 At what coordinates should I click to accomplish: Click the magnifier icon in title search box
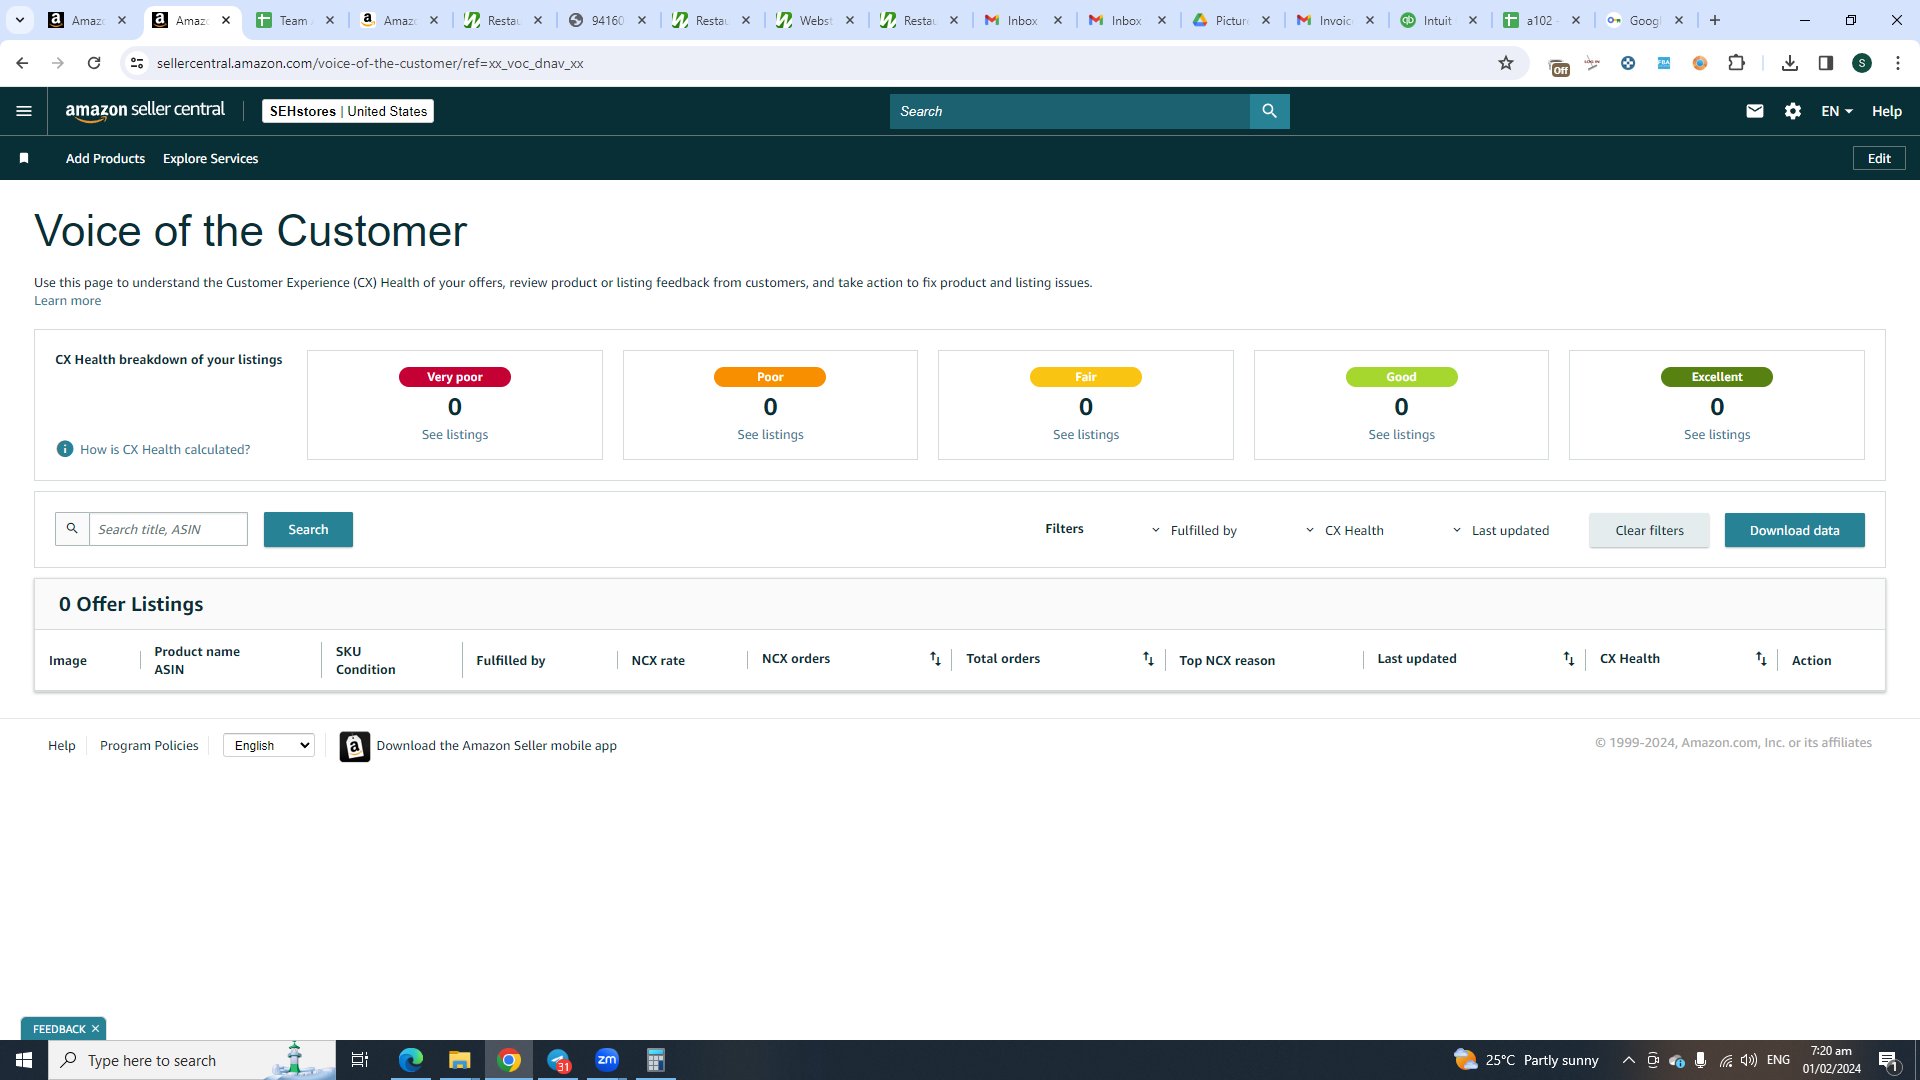tap(72, 529)
